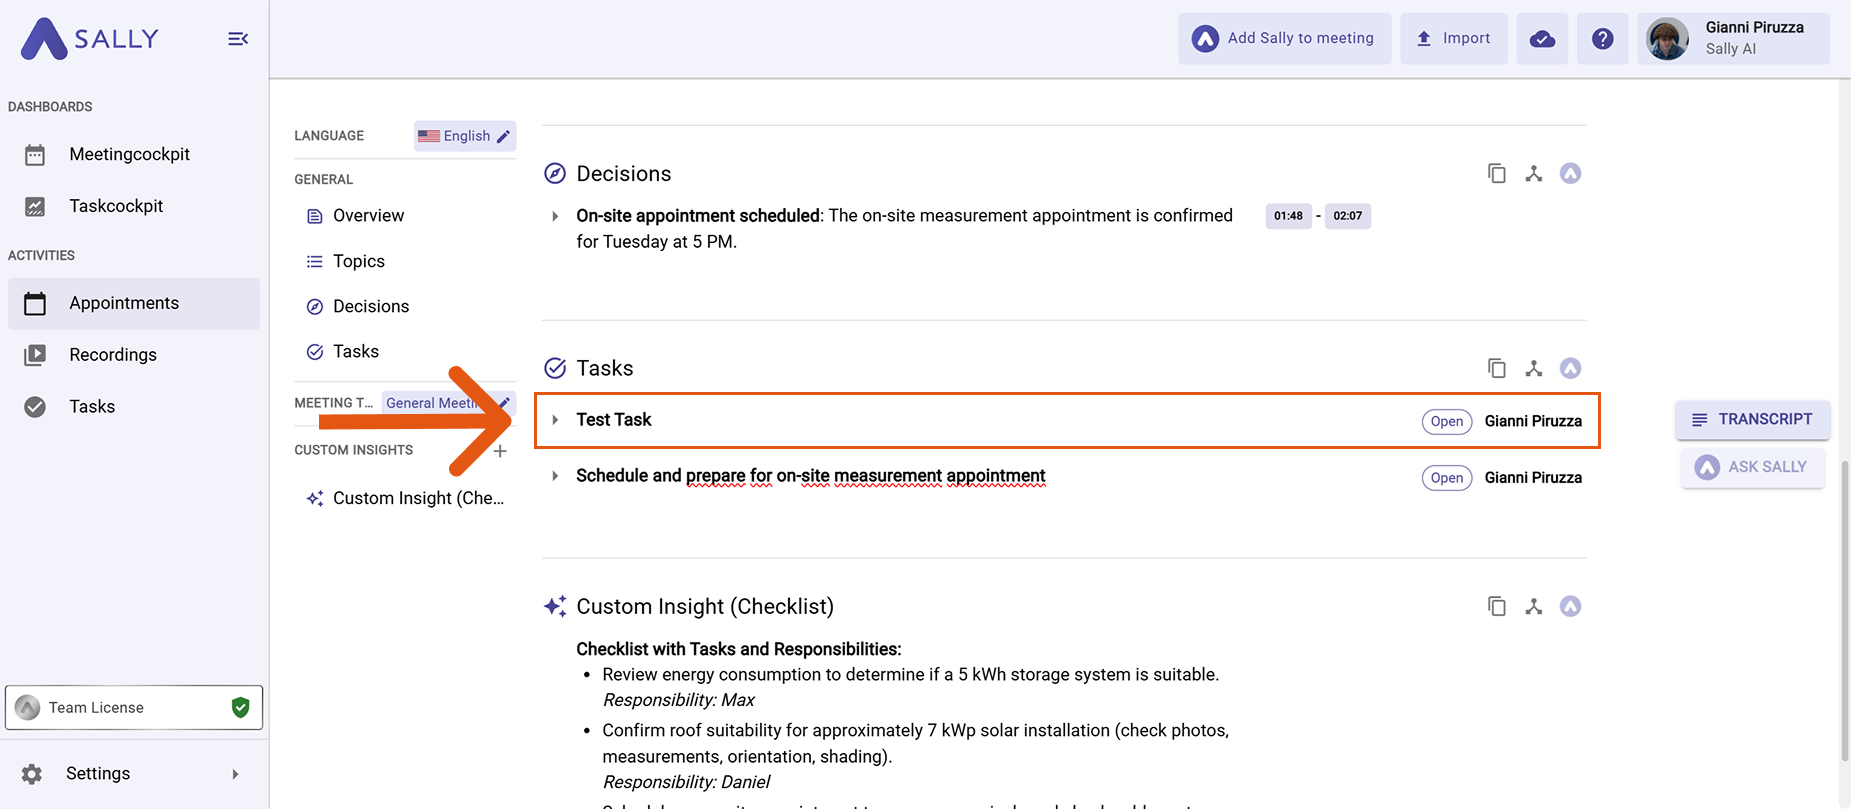The height and width of the screenshot is (809, 1851).
Task: Jump to timestamp 01:48 in the recording
Action: pos(1288,216)
